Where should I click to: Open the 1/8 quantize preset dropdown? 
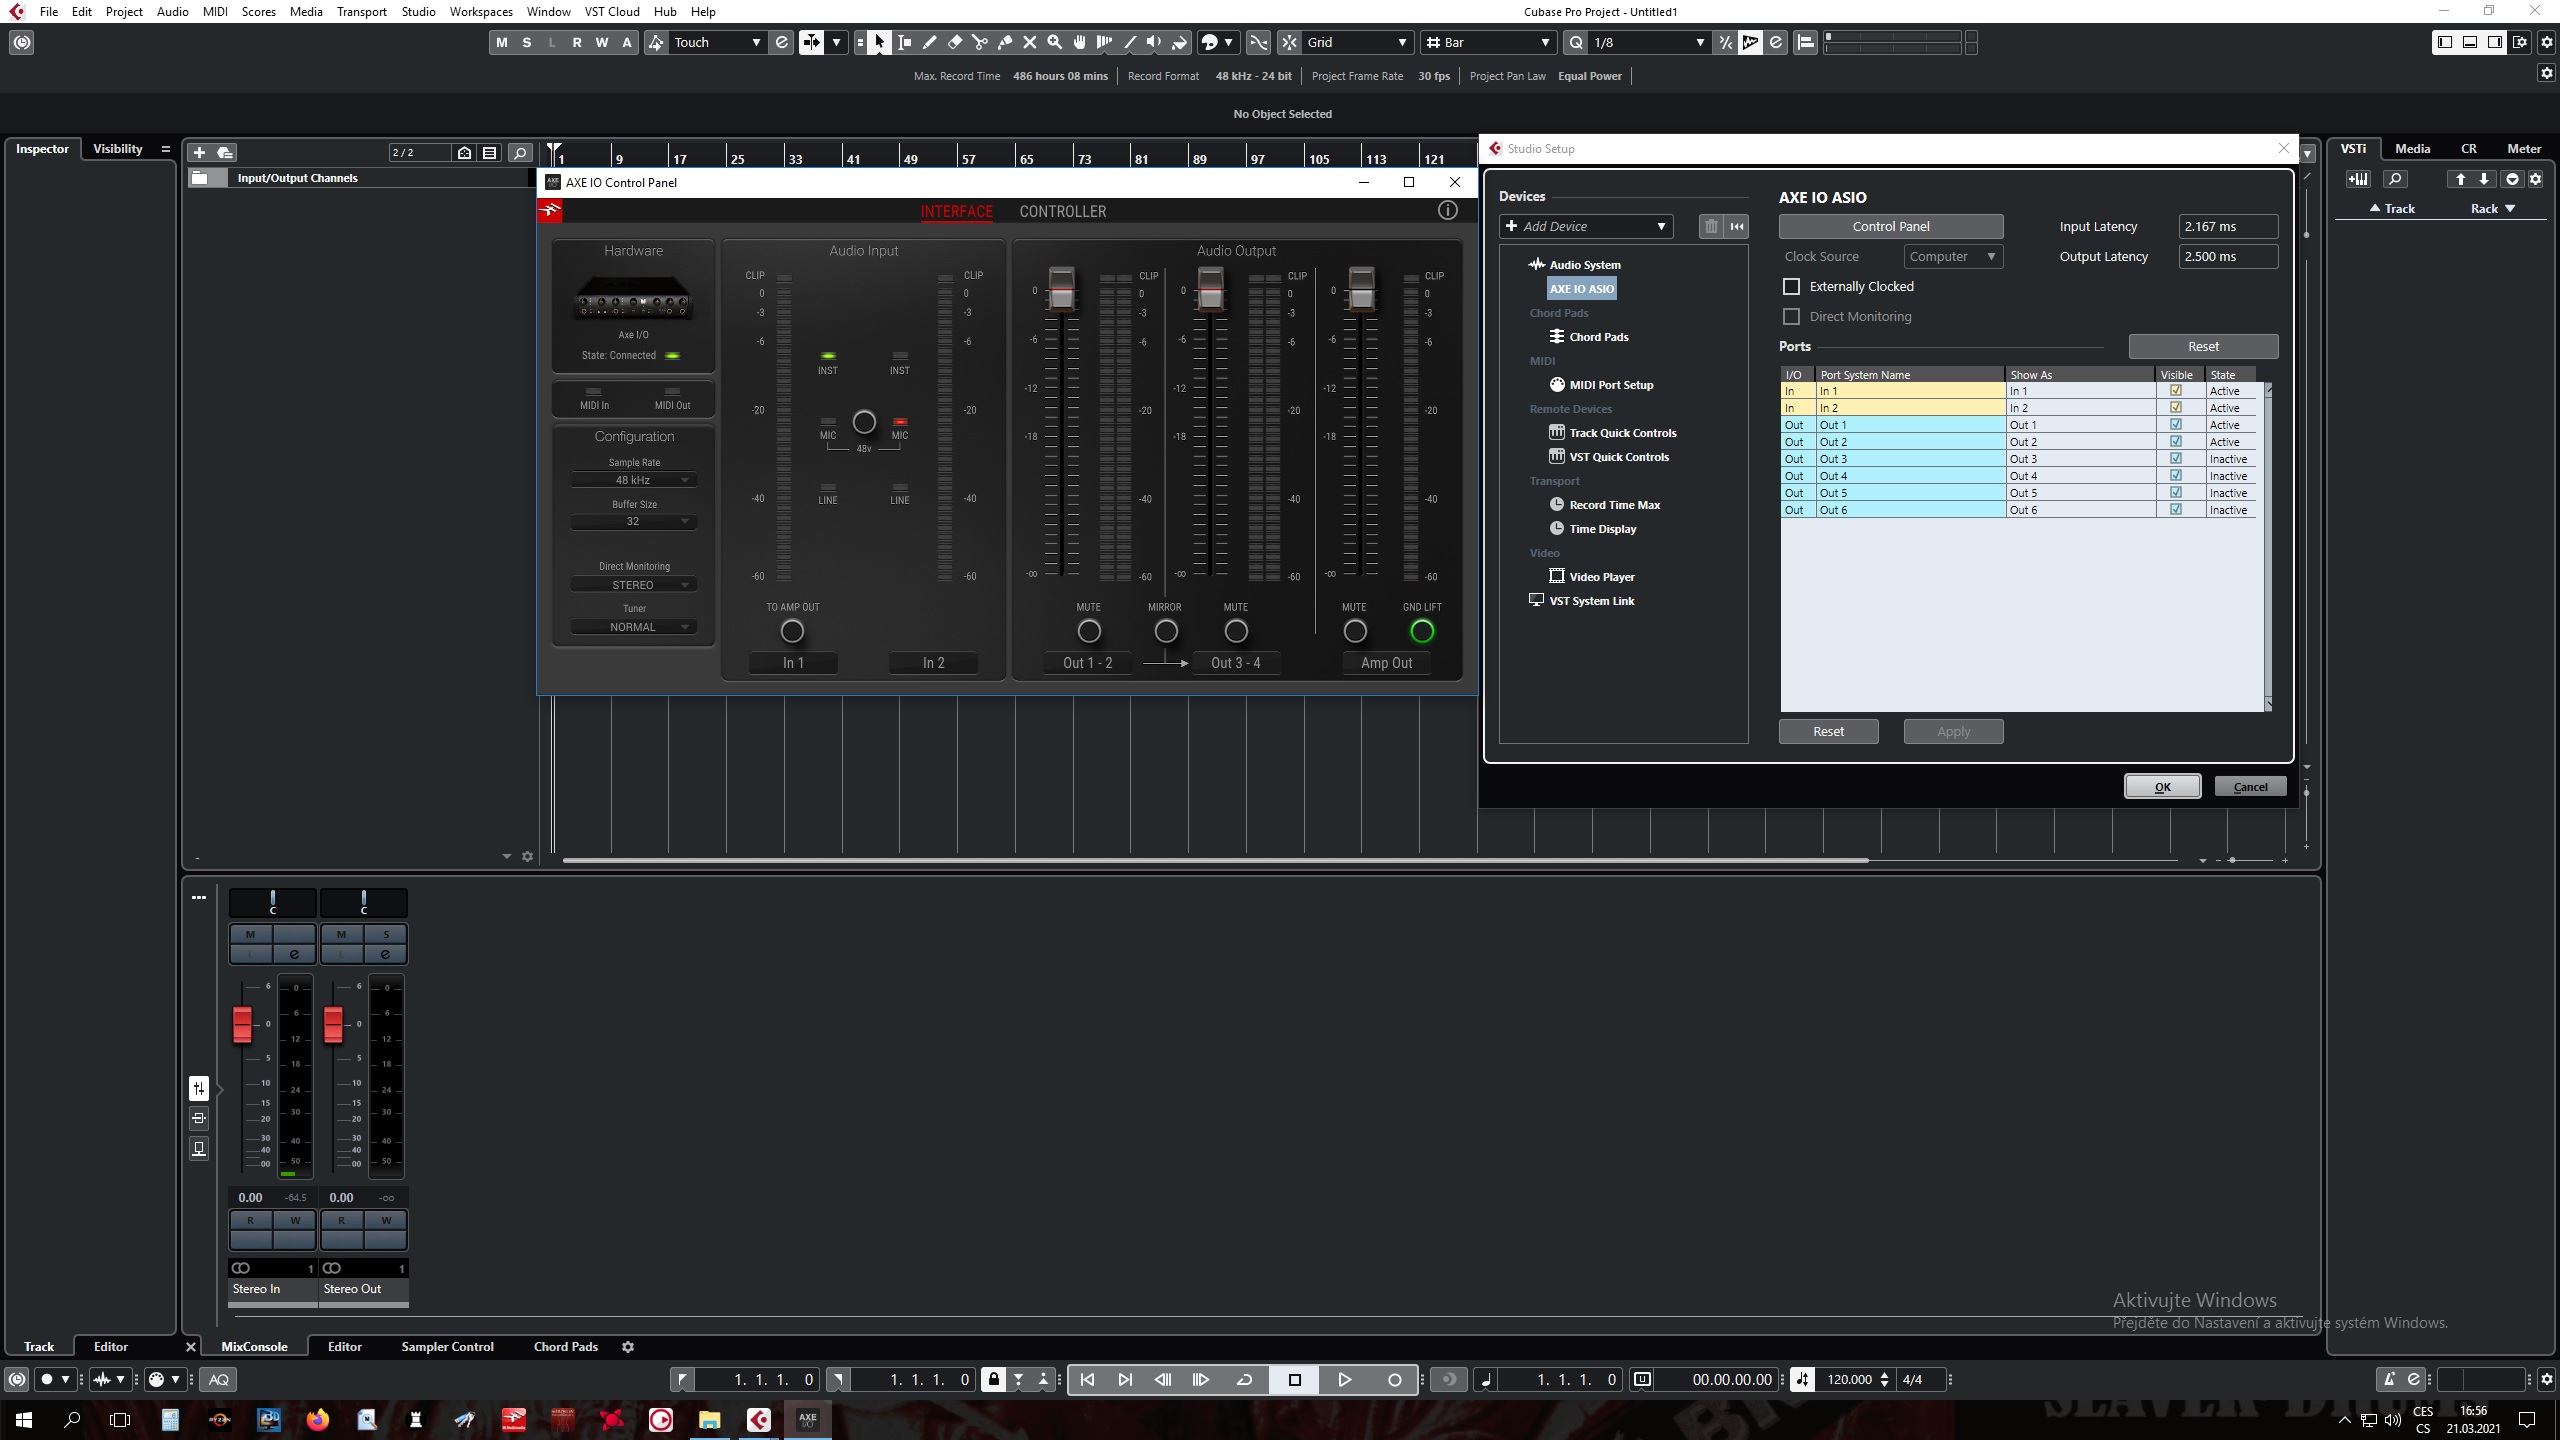(x=1648, y=42)
